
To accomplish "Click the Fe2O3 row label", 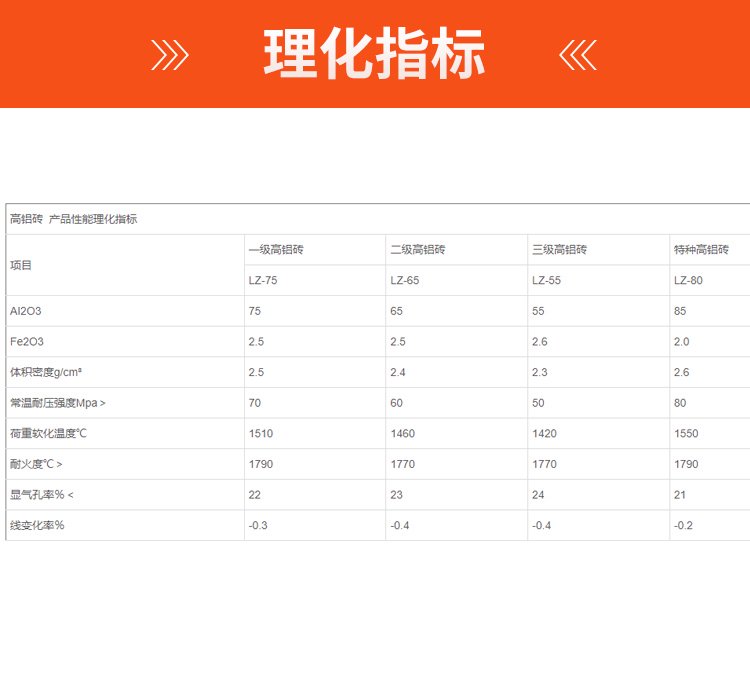I will 27,342.
